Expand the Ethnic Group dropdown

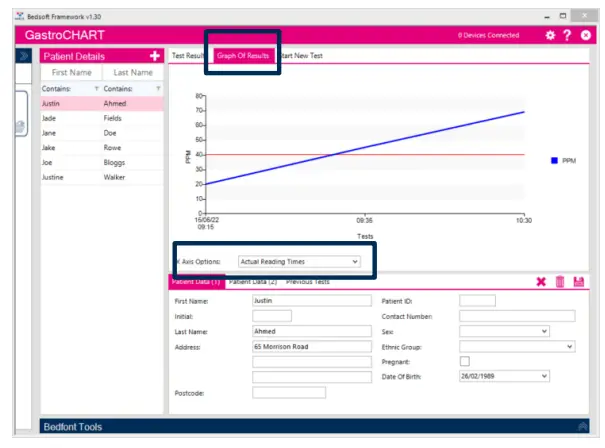[517, 346]
